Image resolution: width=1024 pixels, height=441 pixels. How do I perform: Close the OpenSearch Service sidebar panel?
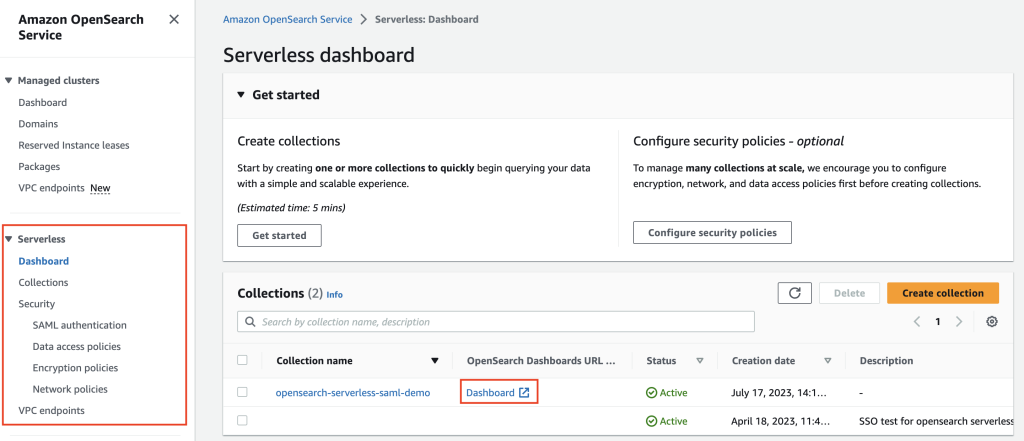pos(174,20)
